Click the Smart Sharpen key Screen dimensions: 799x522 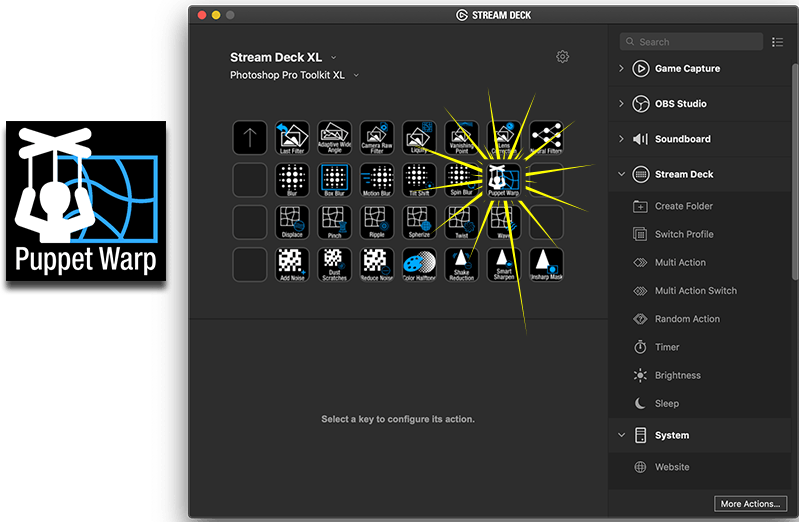tap(503, 265)
